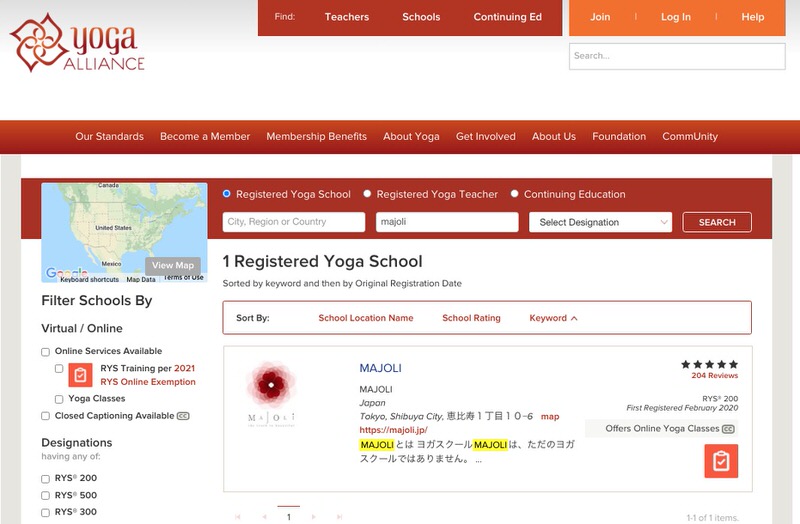Select the Registered Yoga Teacher radio option

tap(368, 194)
